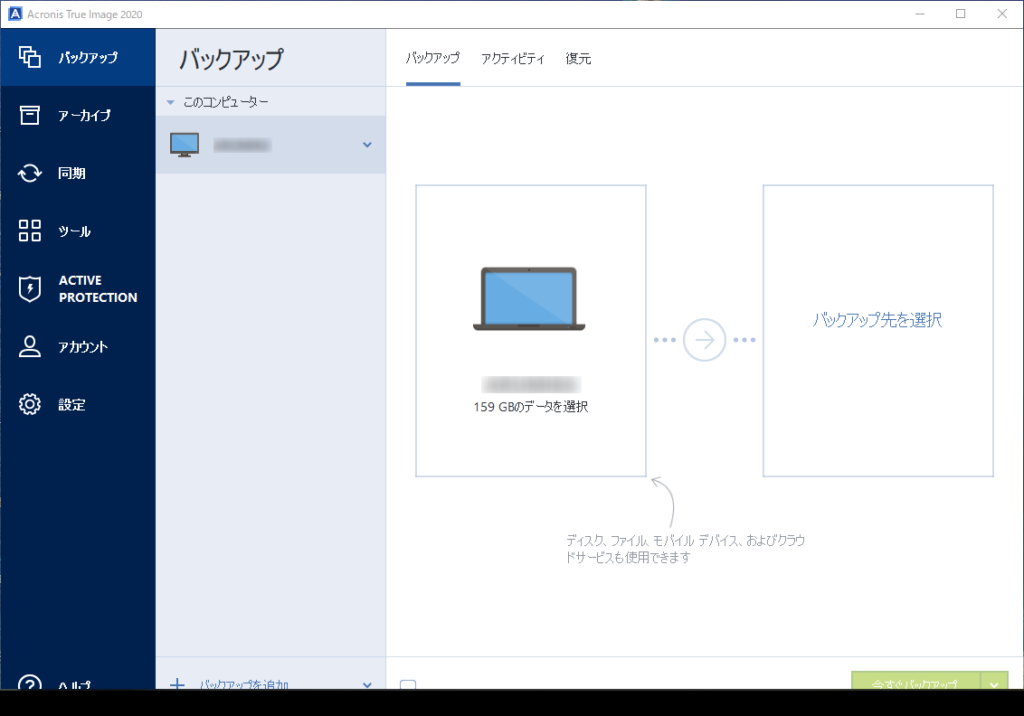The image size is (1024, 716).
Task: Open the バックアップを追加 dropdown chevron
Action: coord(367,685)
